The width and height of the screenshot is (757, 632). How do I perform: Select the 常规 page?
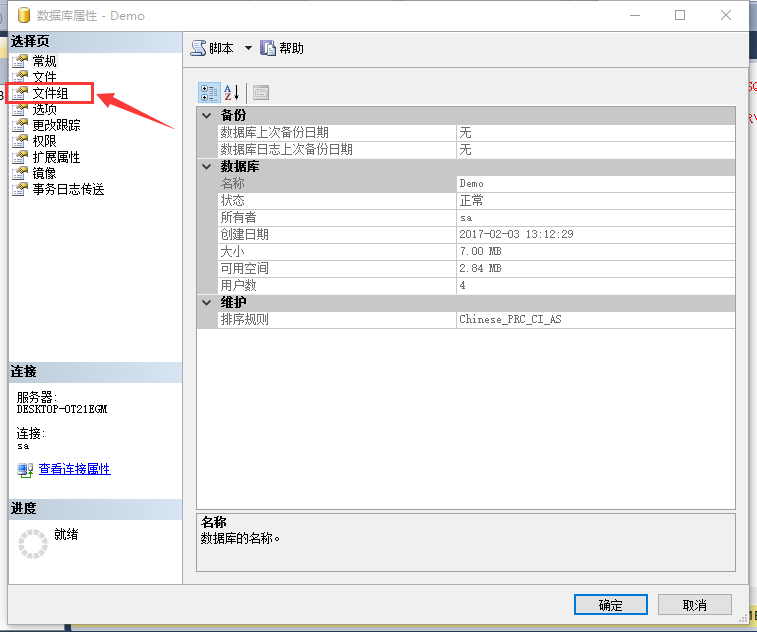click(x=44, y=61)
